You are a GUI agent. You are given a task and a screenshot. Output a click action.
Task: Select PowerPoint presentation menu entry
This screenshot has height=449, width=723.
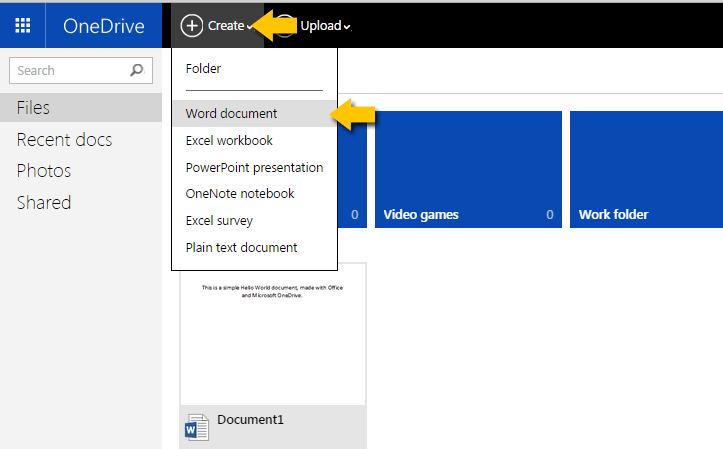click(255, 167)
